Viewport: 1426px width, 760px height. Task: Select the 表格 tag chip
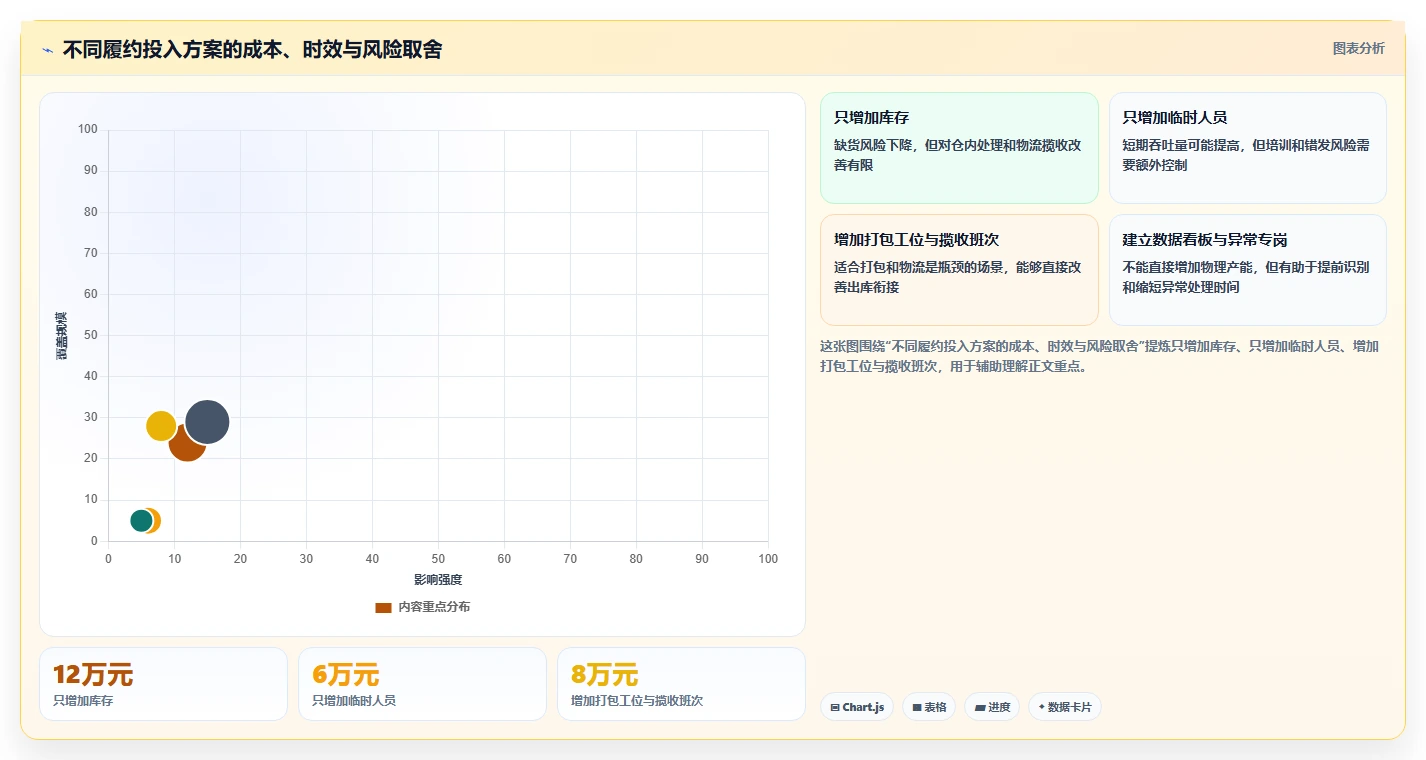929,707
